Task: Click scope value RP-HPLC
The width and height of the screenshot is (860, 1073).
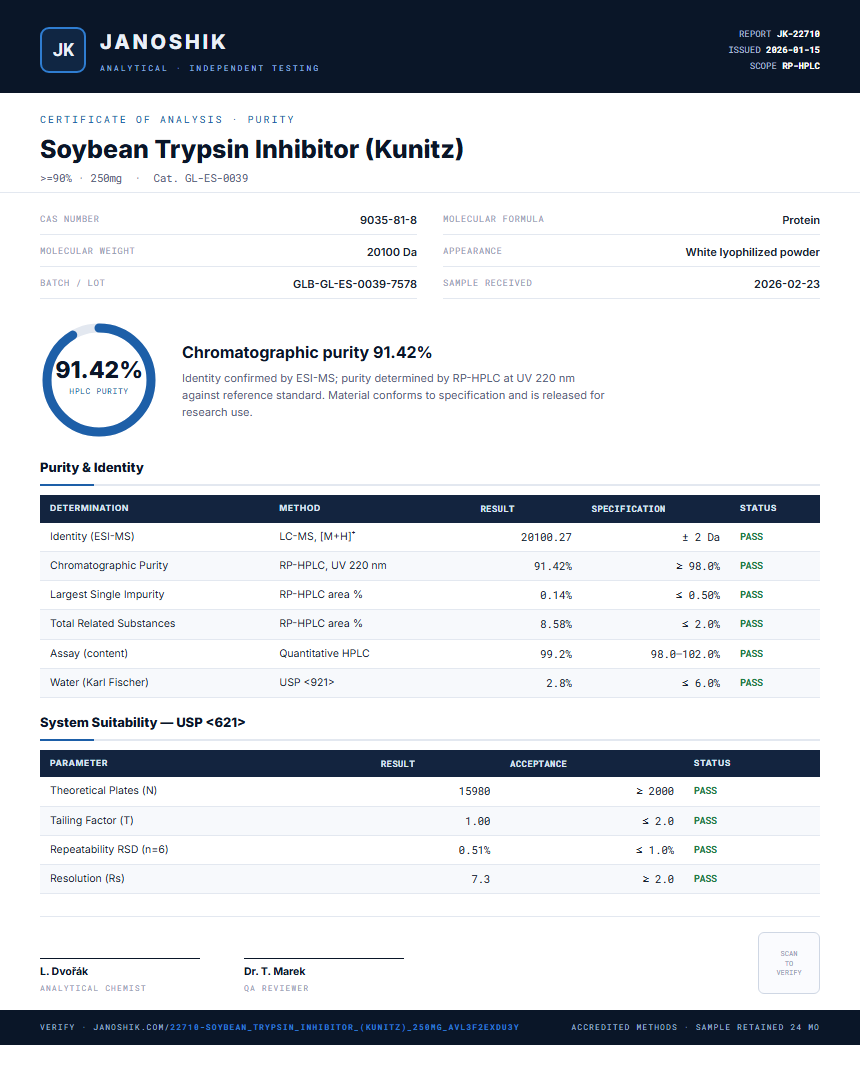Action: (x=800, y=66)
